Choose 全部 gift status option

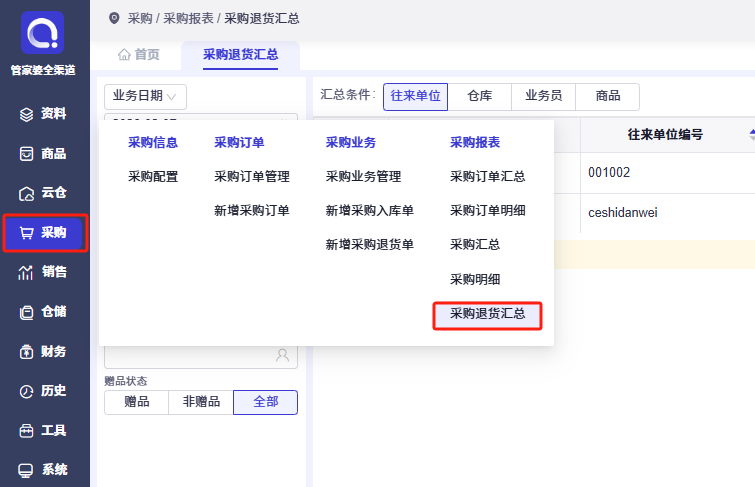pyautogui.click(x=265, y=402)
